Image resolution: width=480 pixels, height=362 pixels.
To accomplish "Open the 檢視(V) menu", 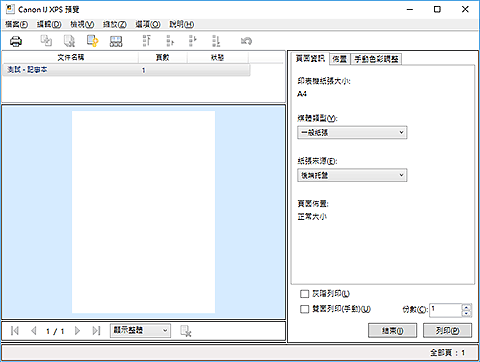I will 82,24.
